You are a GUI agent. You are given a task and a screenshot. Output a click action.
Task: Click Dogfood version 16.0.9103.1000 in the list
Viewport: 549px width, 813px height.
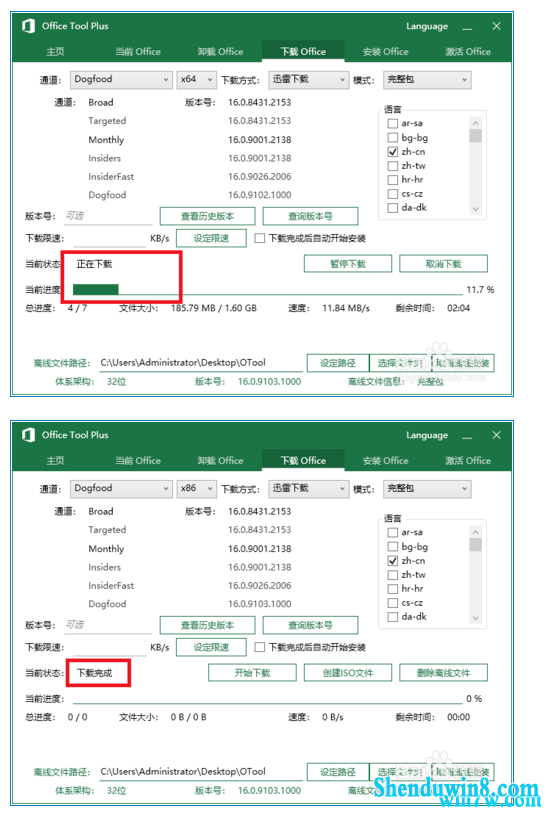(259, 604)
